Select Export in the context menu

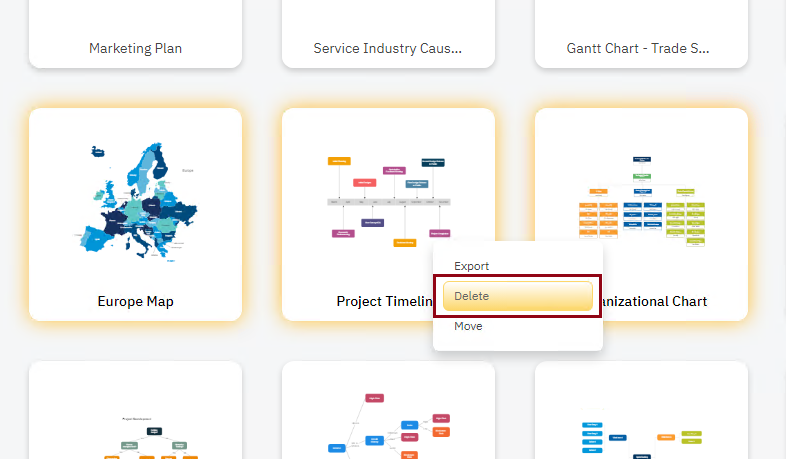pos(472,266)
